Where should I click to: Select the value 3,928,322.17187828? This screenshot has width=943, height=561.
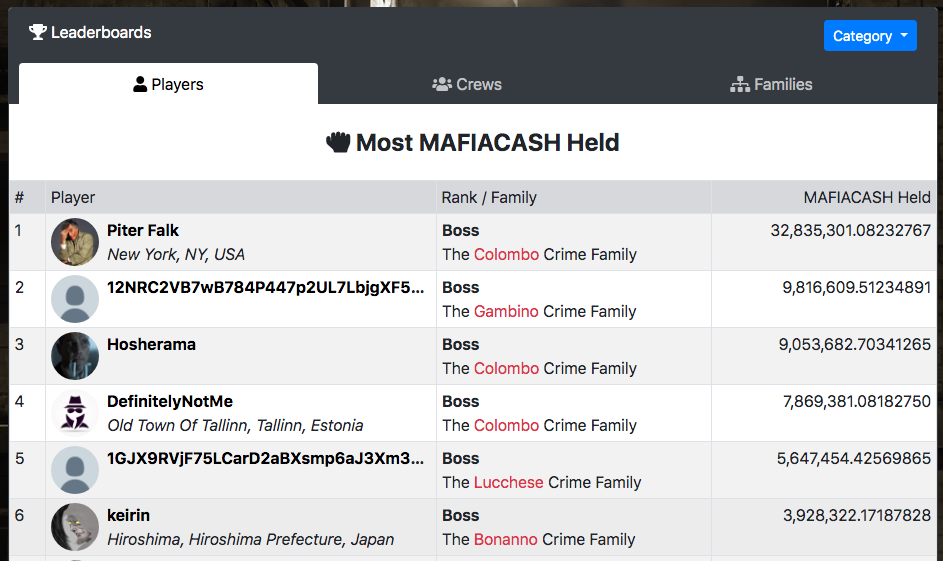(856, 515)
